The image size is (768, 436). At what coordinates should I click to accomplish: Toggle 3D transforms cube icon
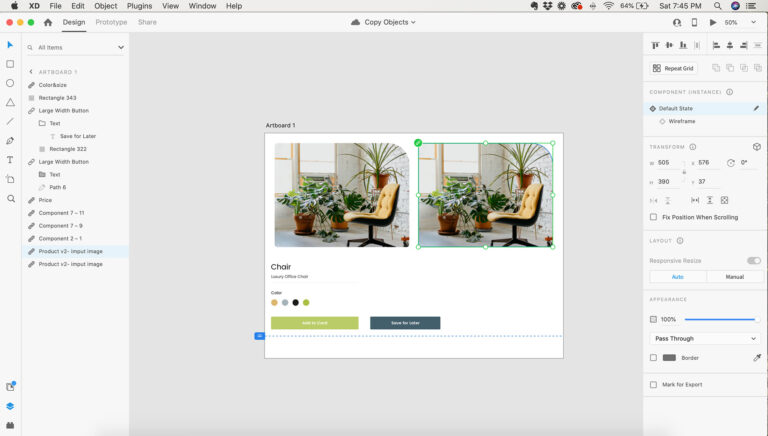click(756, 146)
